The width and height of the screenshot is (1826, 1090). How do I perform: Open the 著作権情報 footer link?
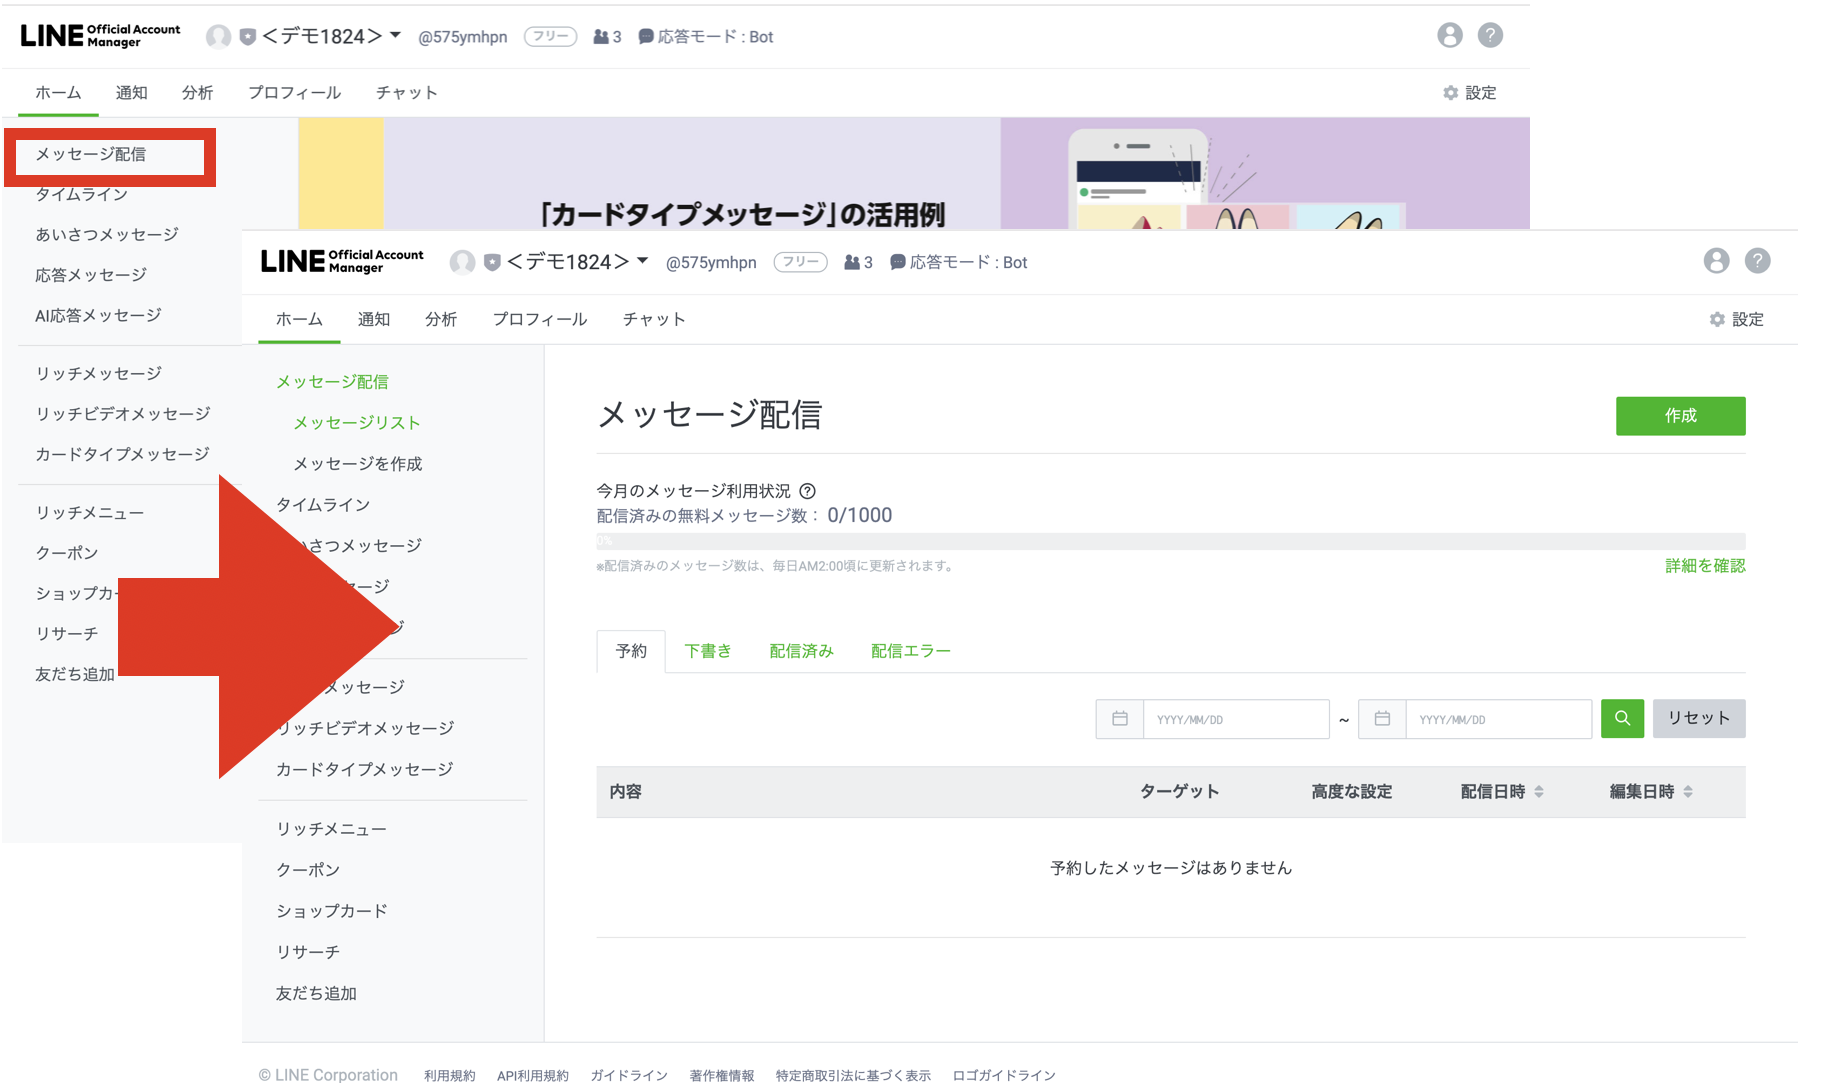(722, 1075)
